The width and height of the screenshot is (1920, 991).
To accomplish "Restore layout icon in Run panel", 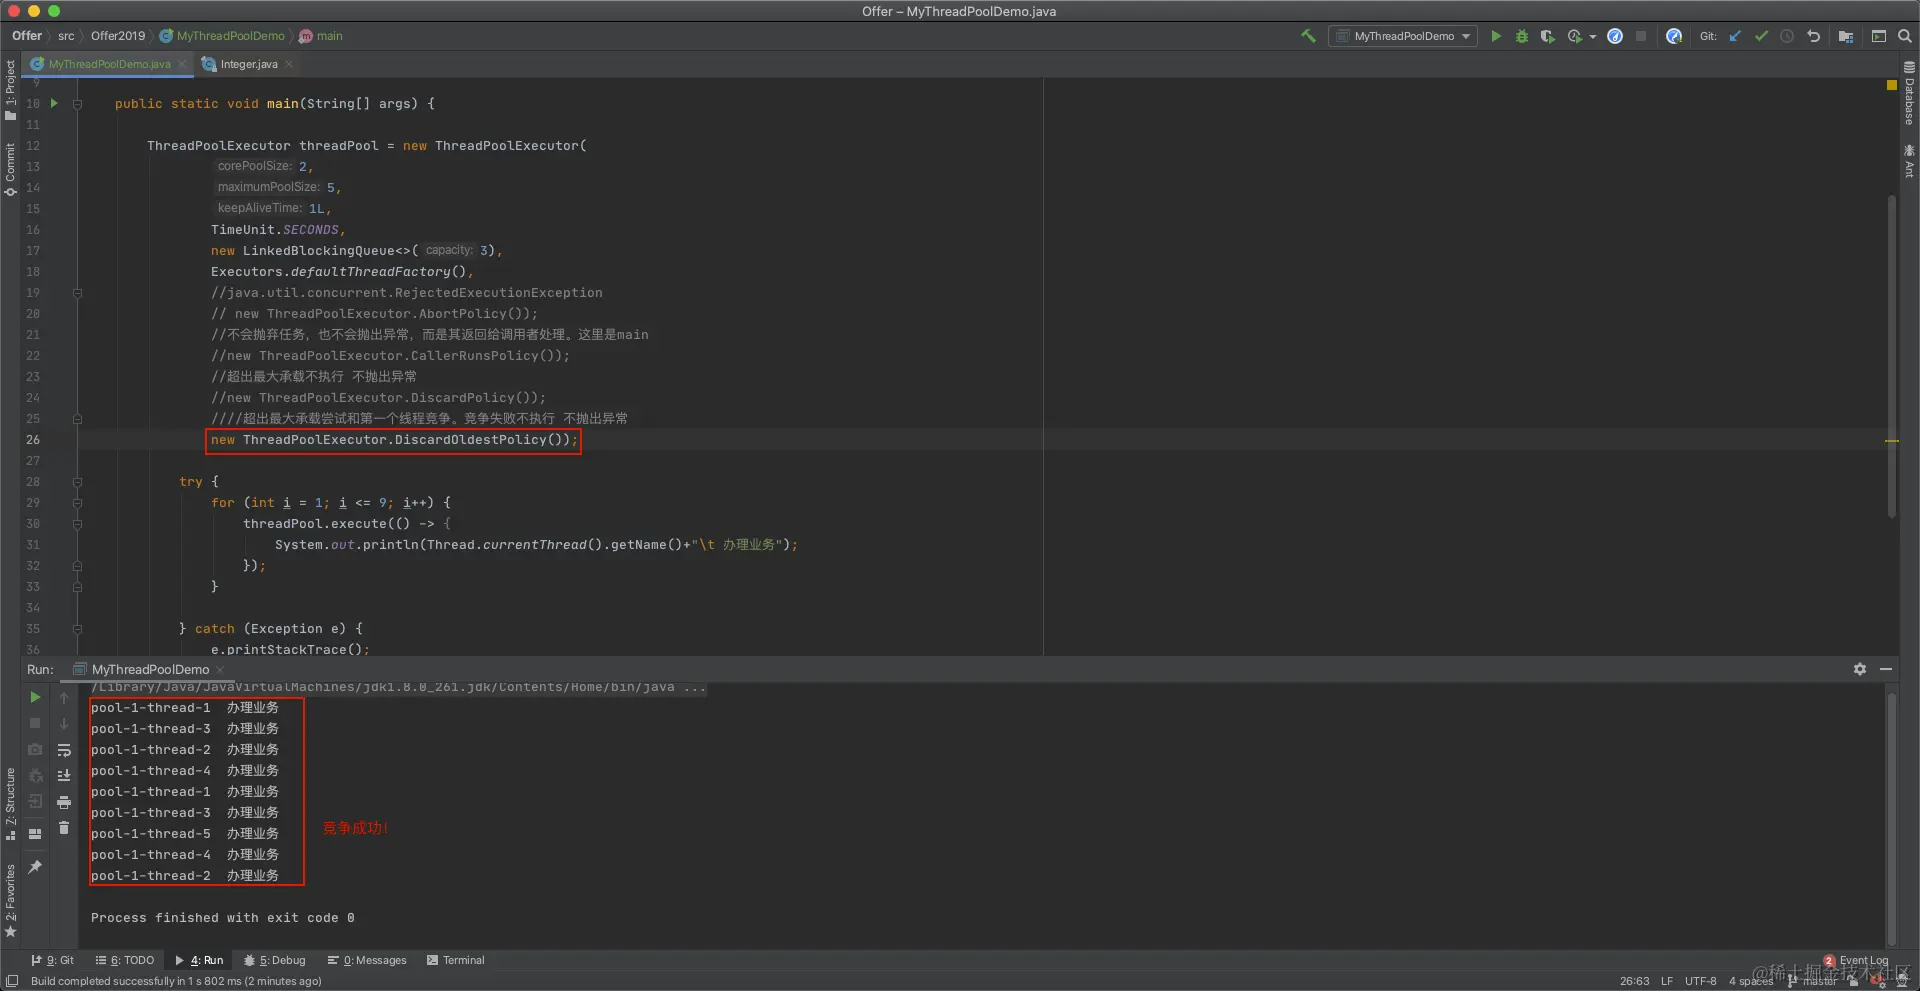I will 35,833.
